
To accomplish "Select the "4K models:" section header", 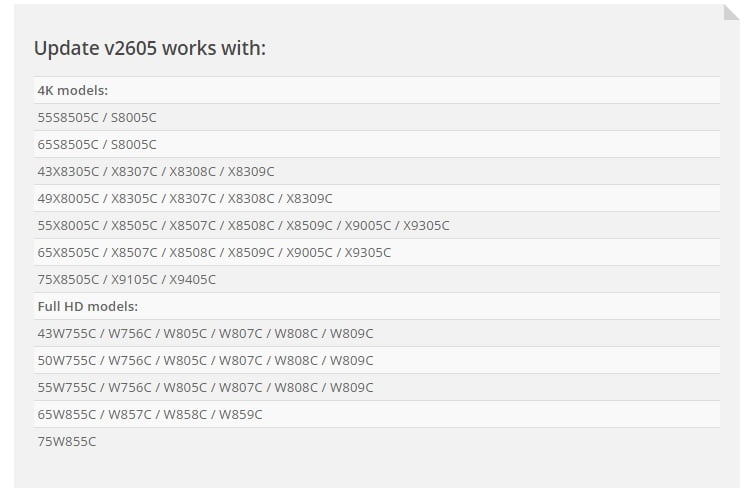I will 72,90.
